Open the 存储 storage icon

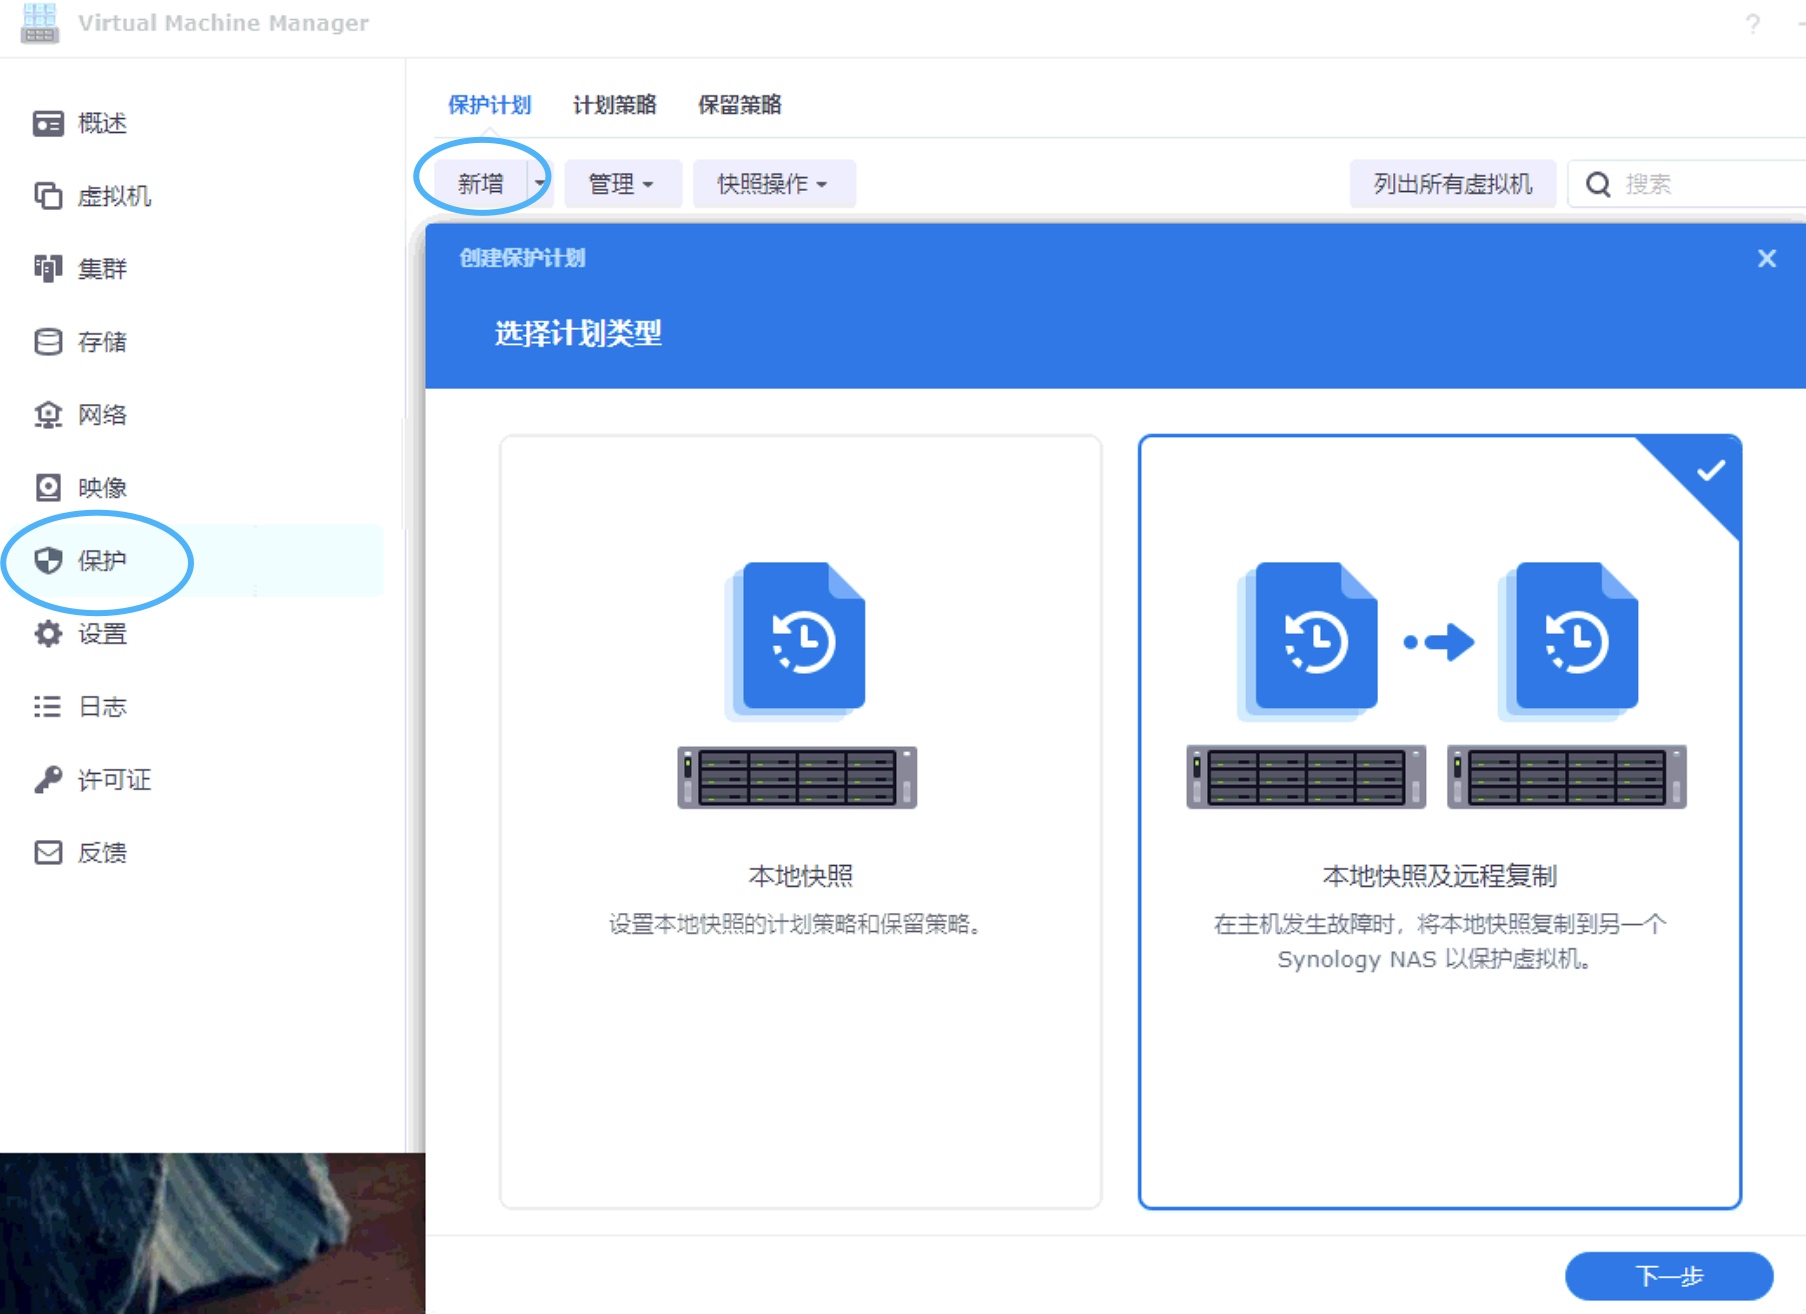point(48,342)
